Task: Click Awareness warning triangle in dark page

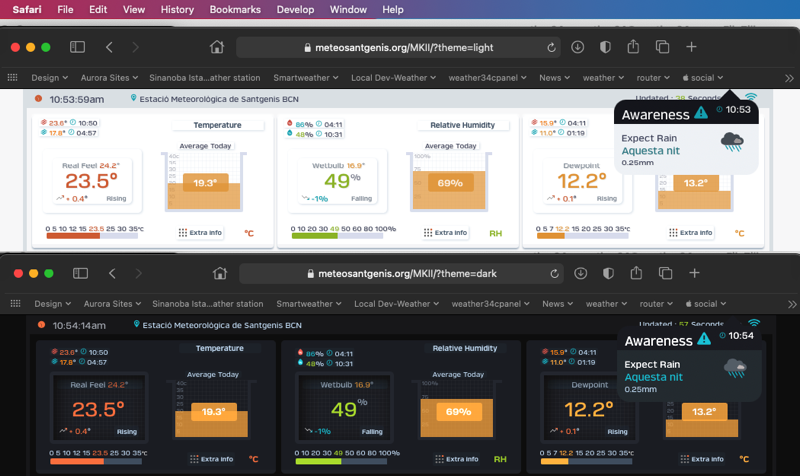Action: (705, 338)
